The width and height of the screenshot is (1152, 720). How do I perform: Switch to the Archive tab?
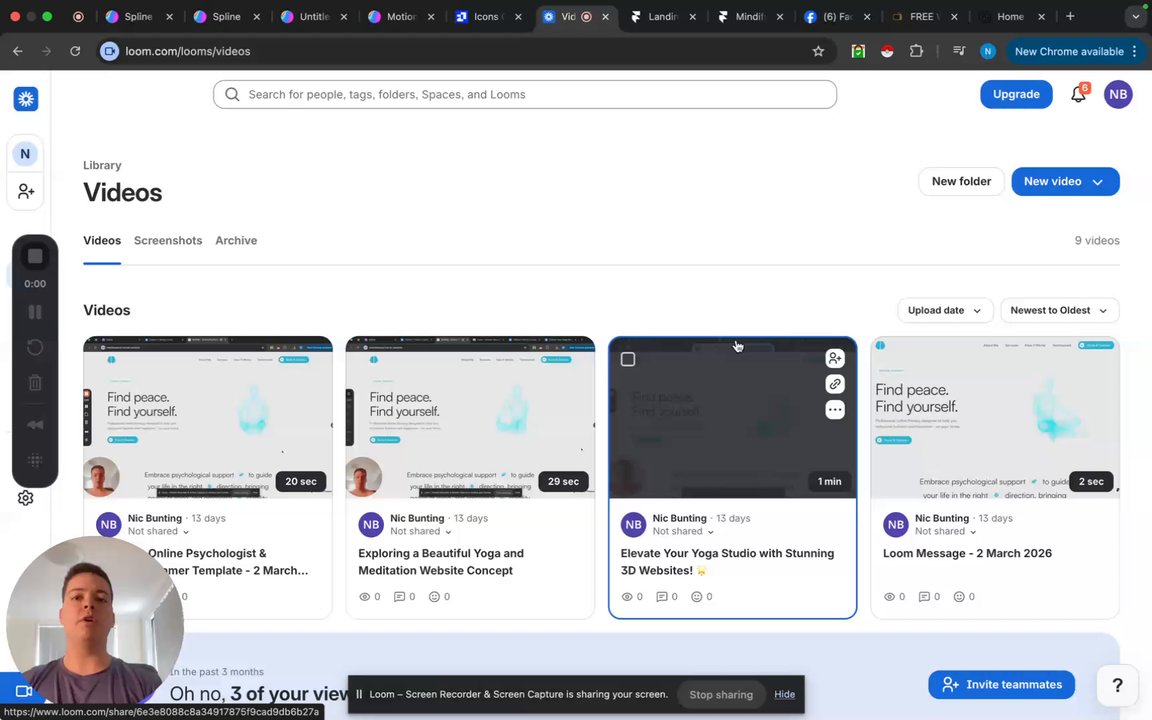coord(236,240)
